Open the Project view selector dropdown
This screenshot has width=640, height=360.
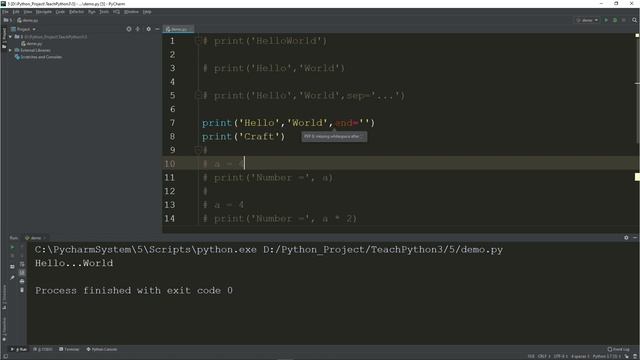pos(23,29)
